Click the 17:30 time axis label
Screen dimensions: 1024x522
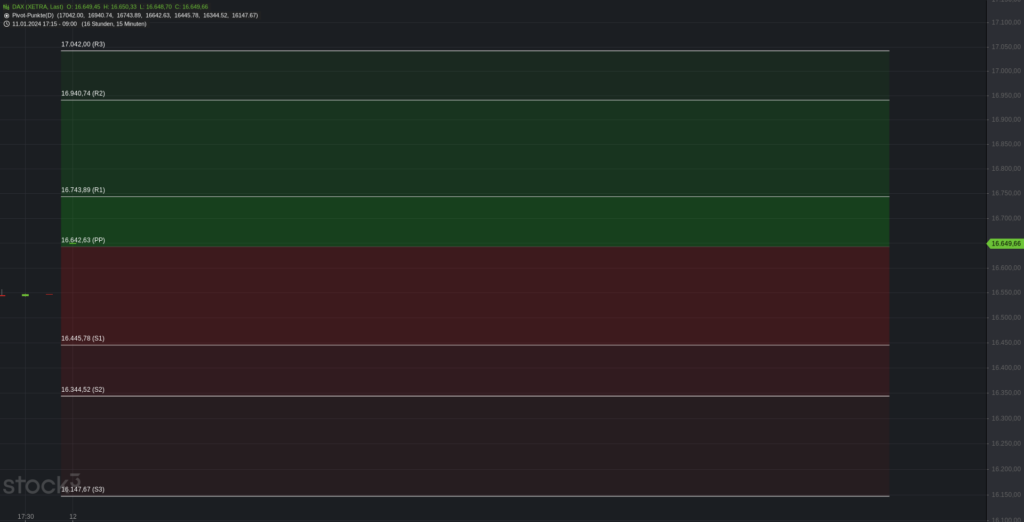coord(25,517)
